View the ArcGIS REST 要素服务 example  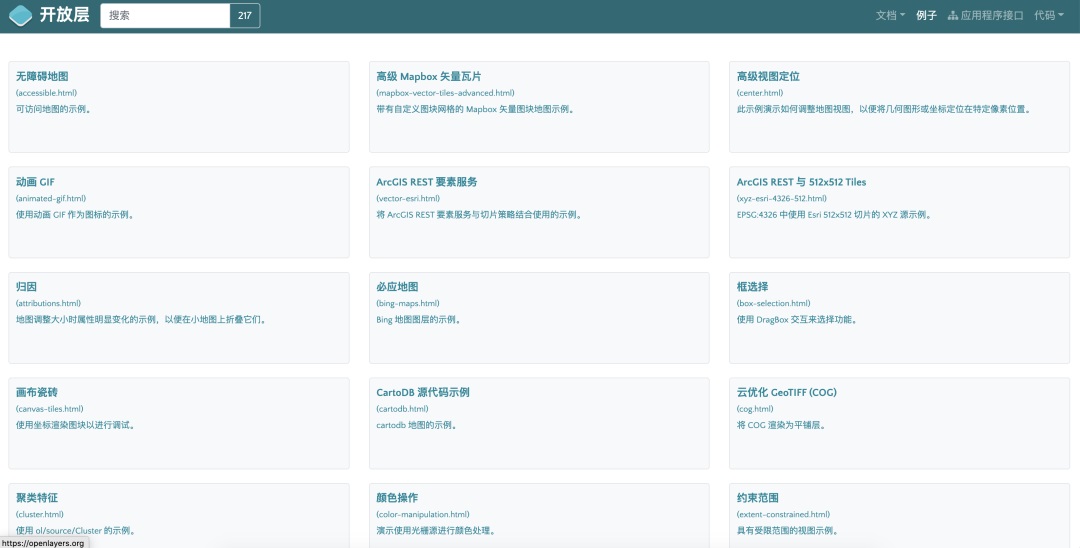[426, 182]
